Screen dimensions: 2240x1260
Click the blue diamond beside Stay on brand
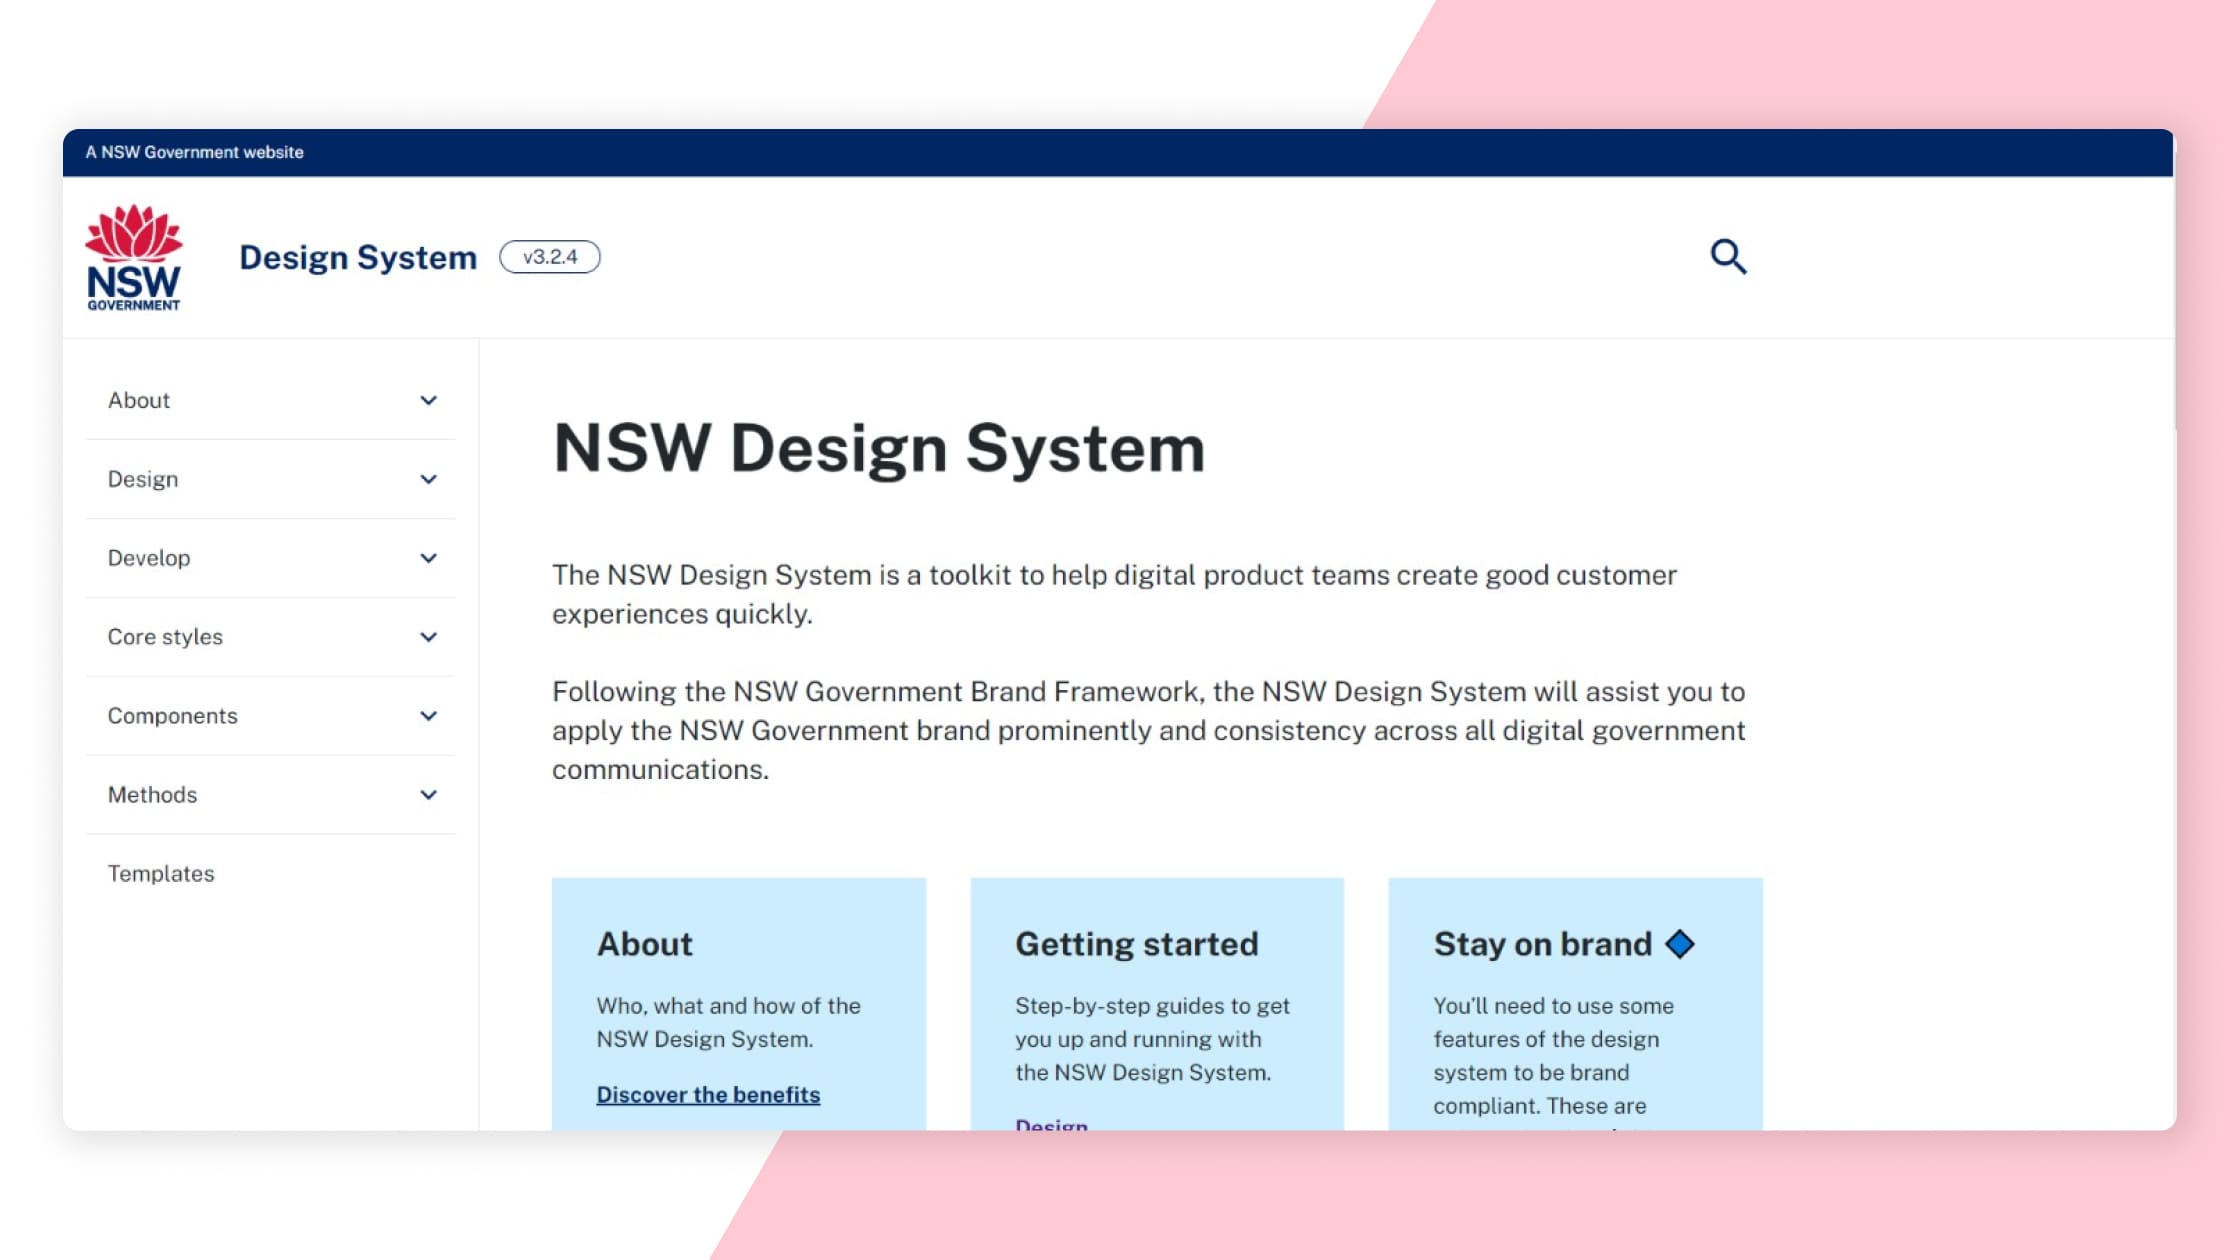(x=1680, y=944)
